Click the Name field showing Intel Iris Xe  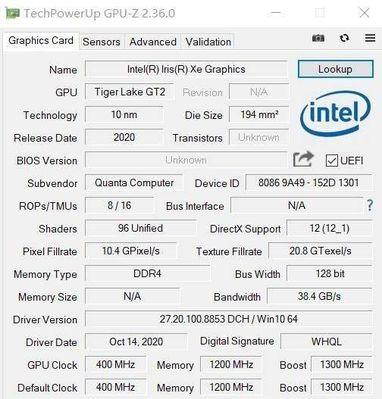[186, 69]
